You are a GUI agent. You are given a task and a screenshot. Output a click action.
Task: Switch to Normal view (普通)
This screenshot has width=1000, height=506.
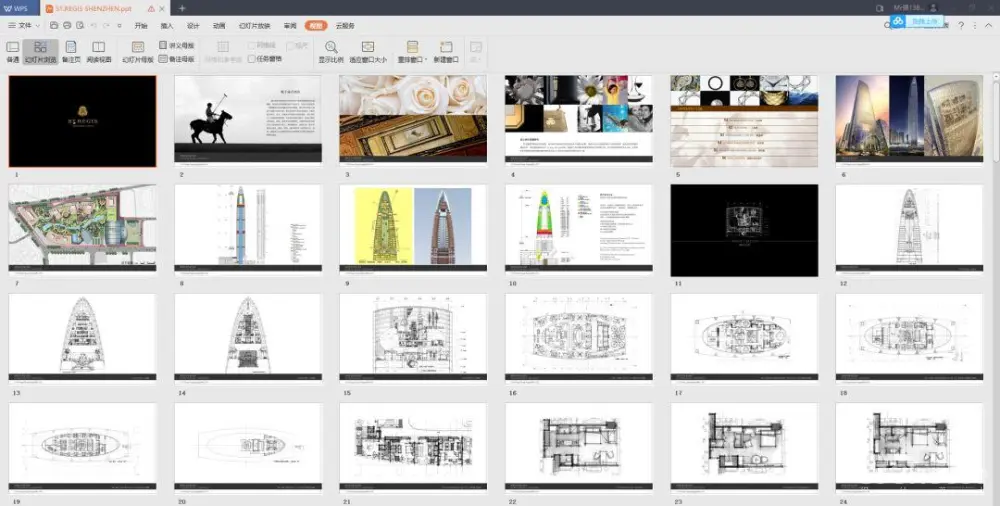point(13,51)
